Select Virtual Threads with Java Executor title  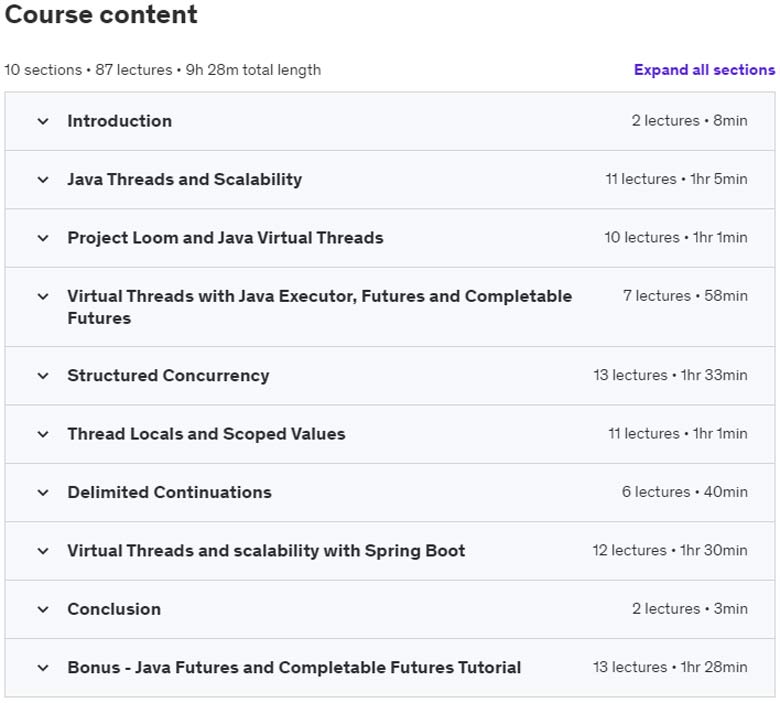[x=319, y=307]
